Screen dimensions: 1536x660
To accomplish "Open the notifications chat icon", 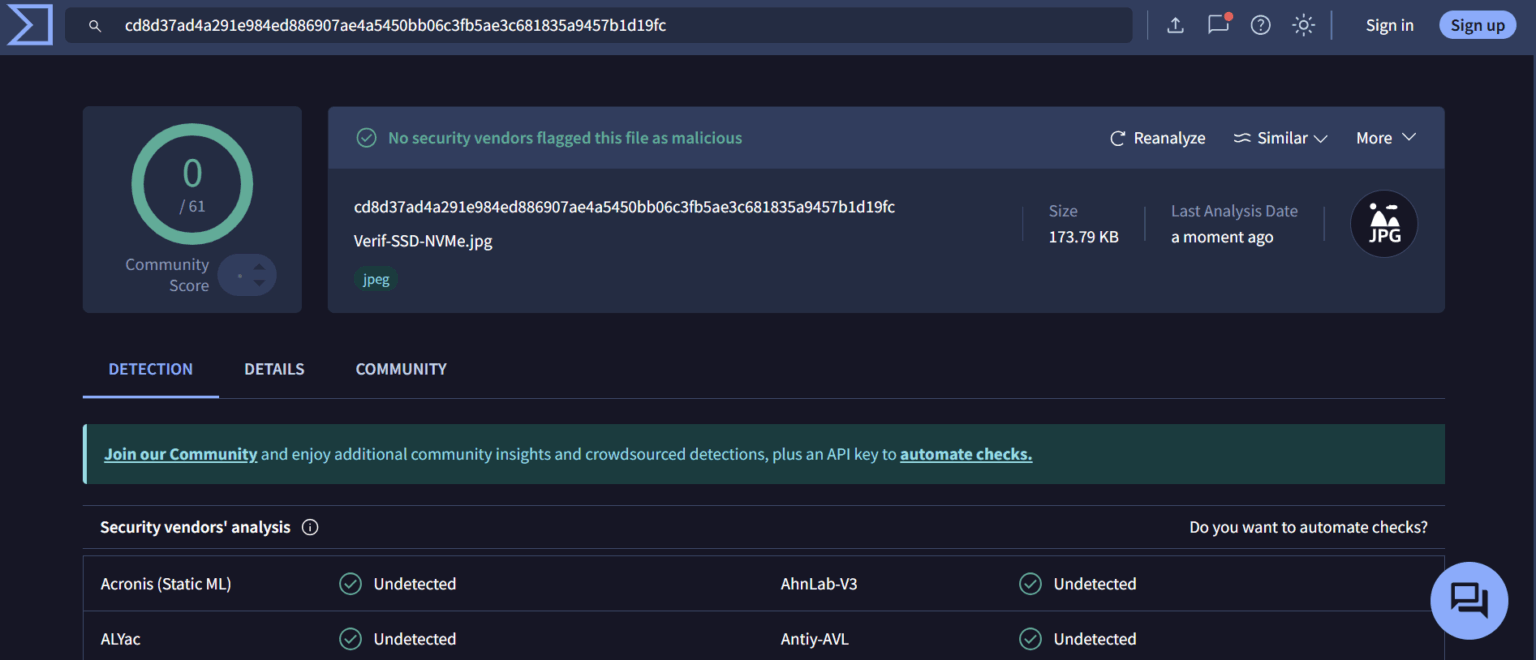I will 1219,24.
